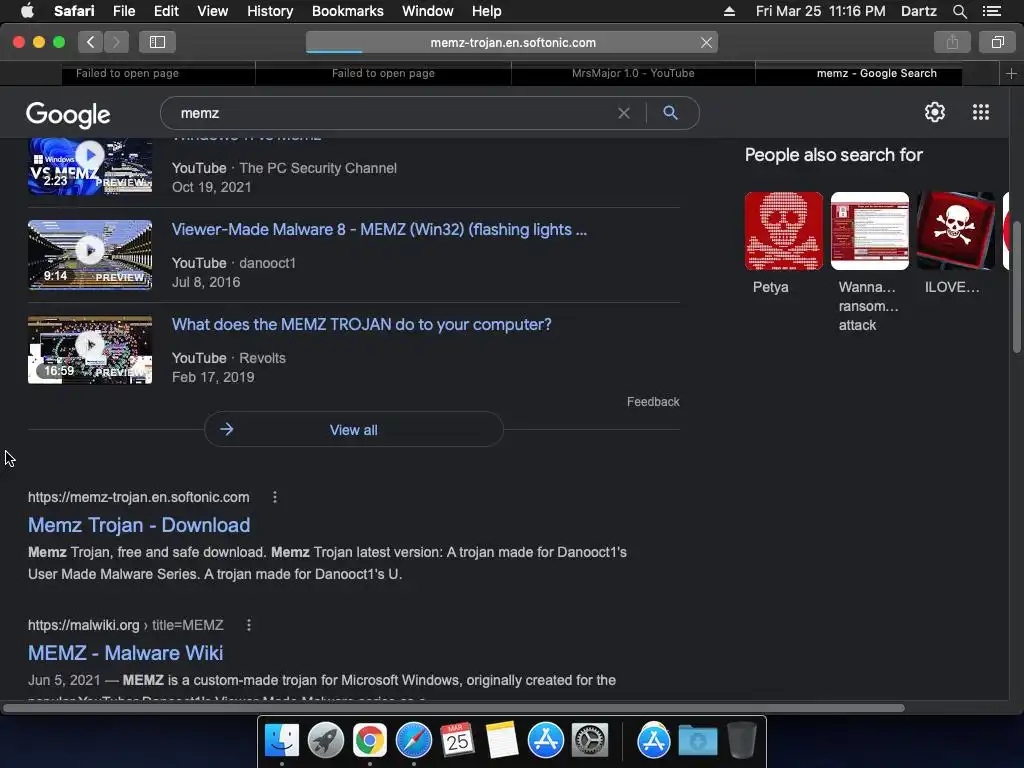Screen dimensions: 1024x768
Task: Open Memz Trojan - Download link
Action: 139,525
